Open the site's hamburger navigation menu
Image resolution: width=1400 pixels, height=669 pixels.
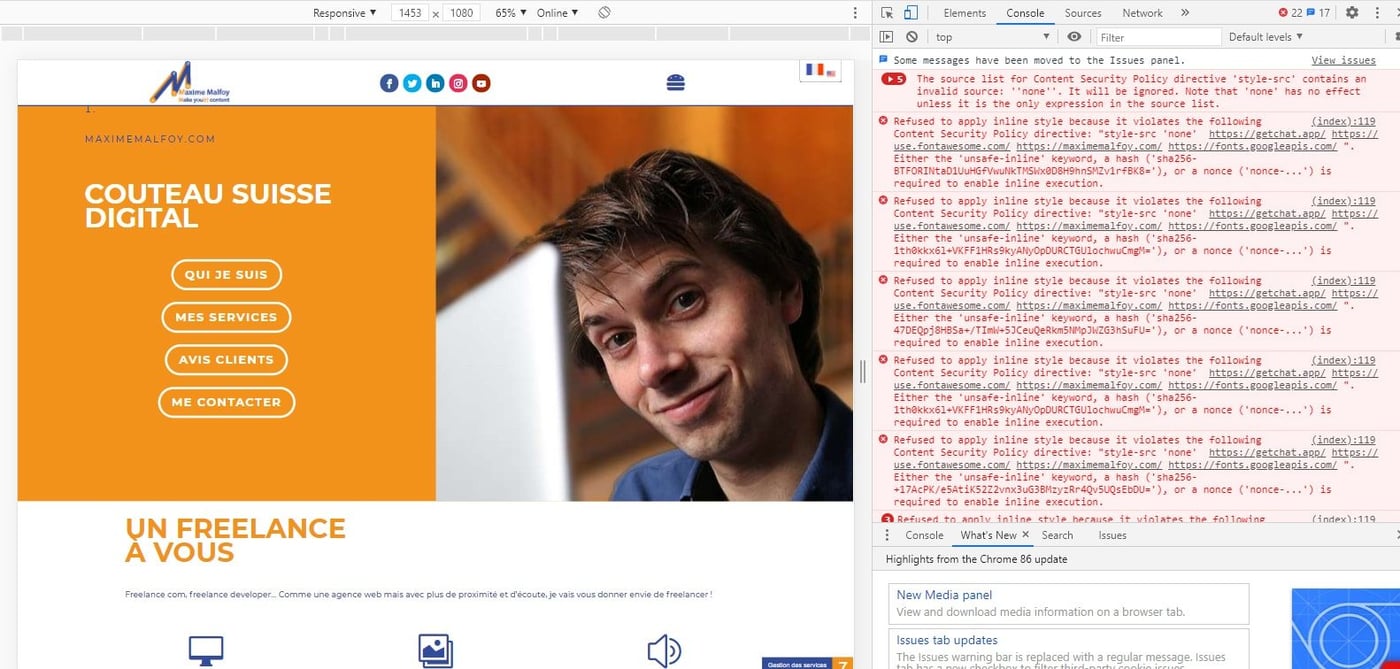[676, 83]
